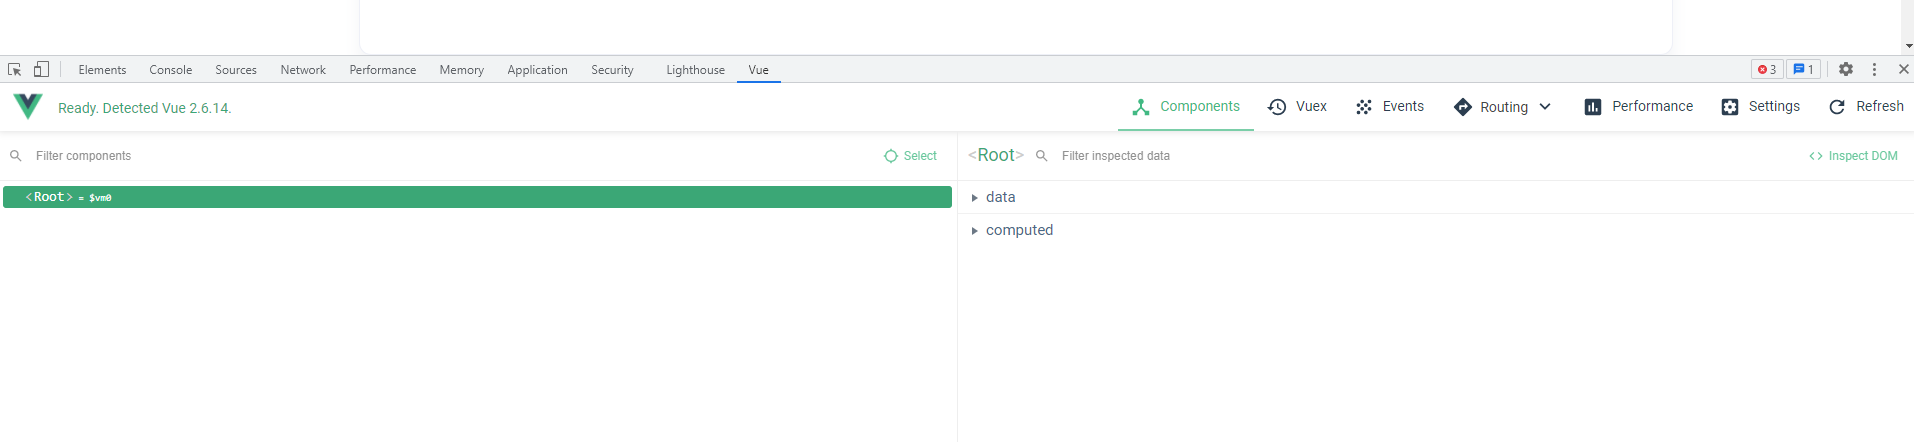Switch to the Console tab
The height and width of the screenshot is (442, 1914).
[x=171, y=70]
